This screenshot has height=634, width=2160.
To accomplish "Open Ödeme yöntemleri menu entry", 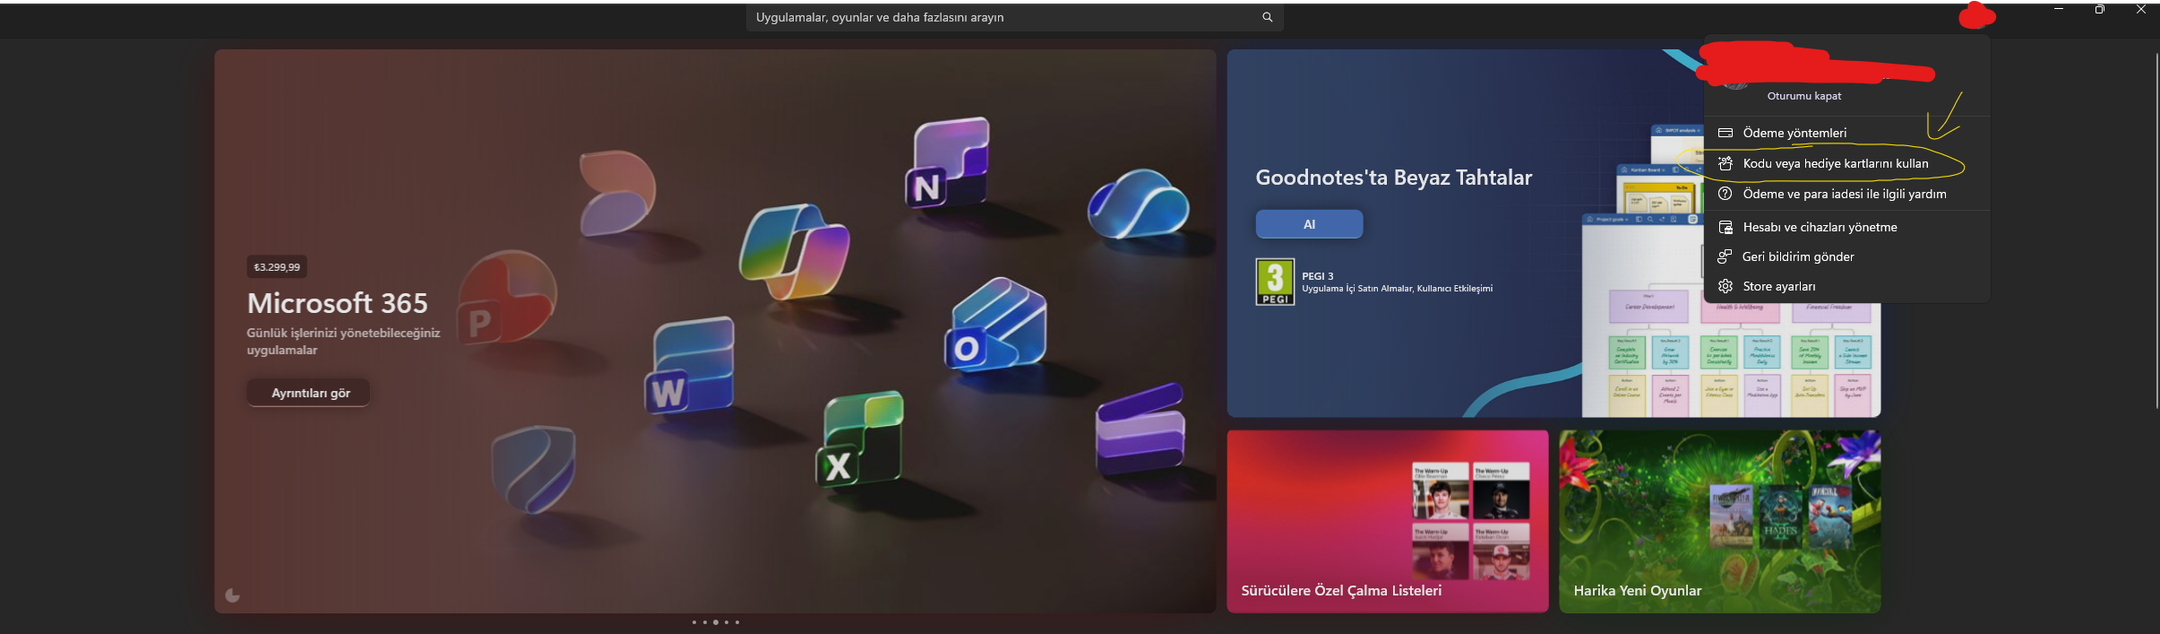I will coord(1846,133).
